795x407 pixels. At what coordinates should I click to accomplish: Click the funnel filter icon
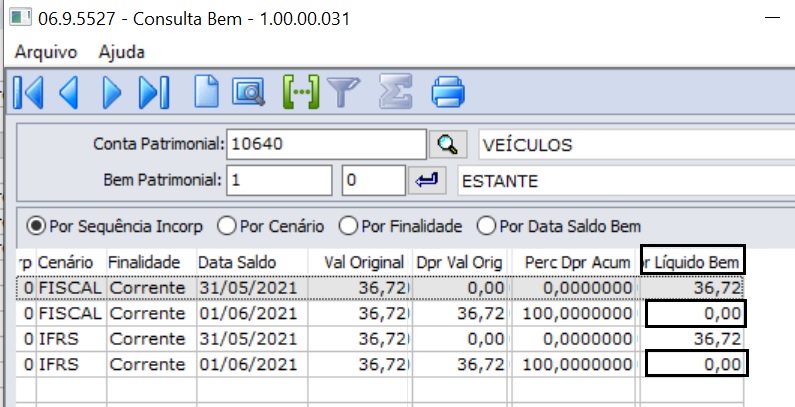click(x=343, y=92)
